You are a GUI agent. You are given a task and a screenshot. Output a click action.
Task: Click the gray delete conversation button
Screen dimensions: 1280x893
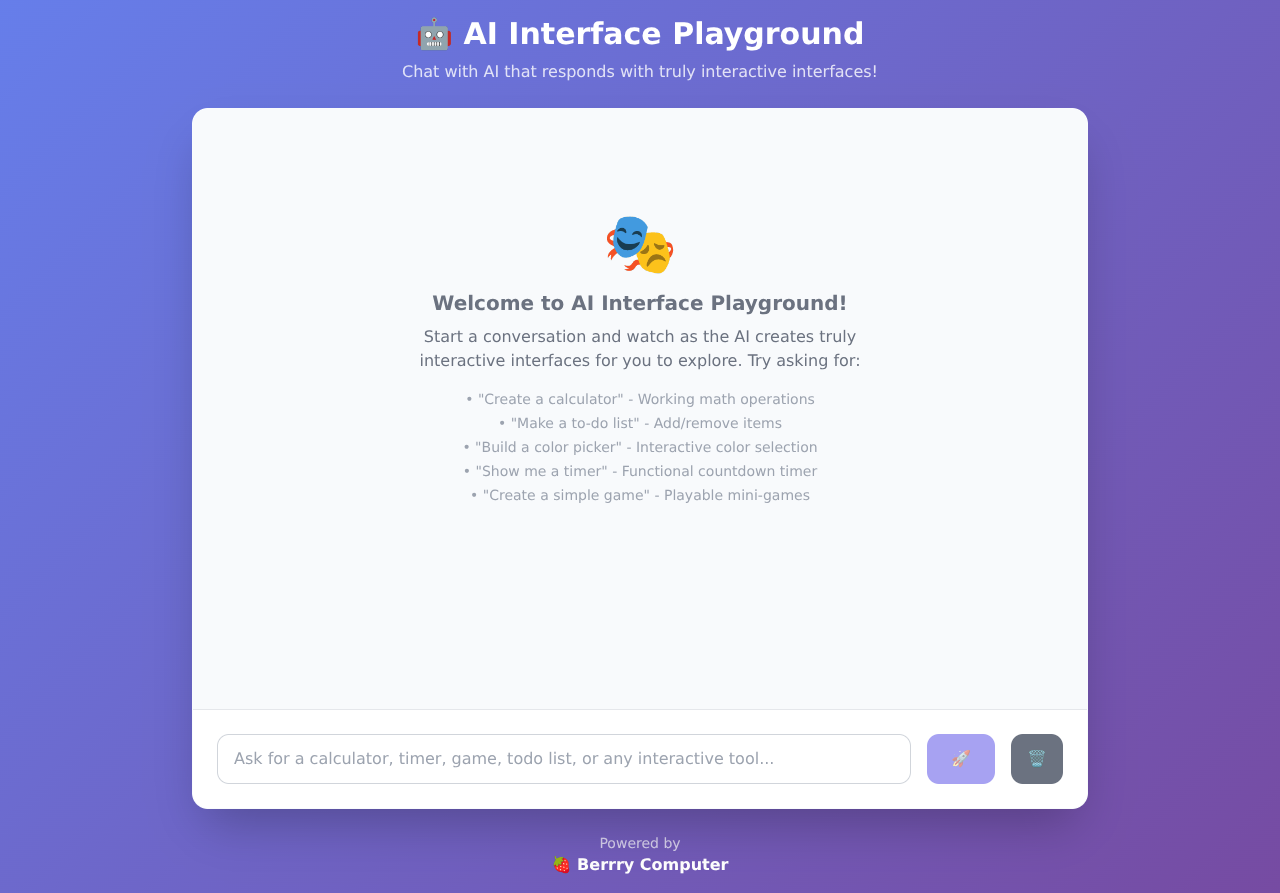[x=1036, y=758]
